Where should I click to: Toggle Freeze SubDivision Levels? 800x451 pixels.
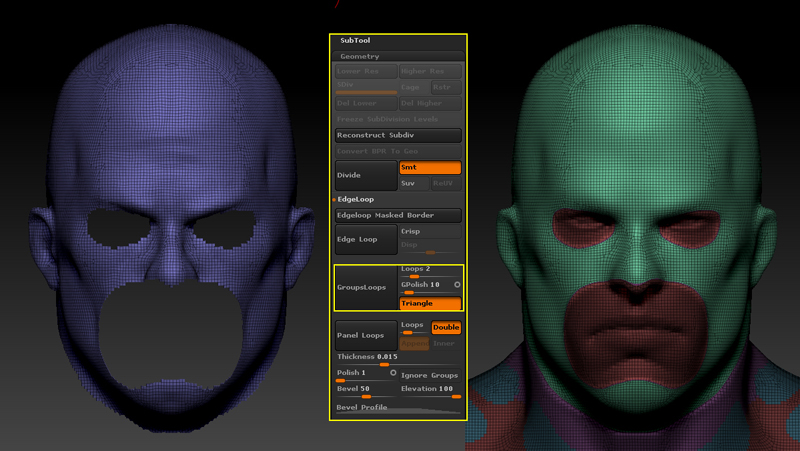click(398, 119)
